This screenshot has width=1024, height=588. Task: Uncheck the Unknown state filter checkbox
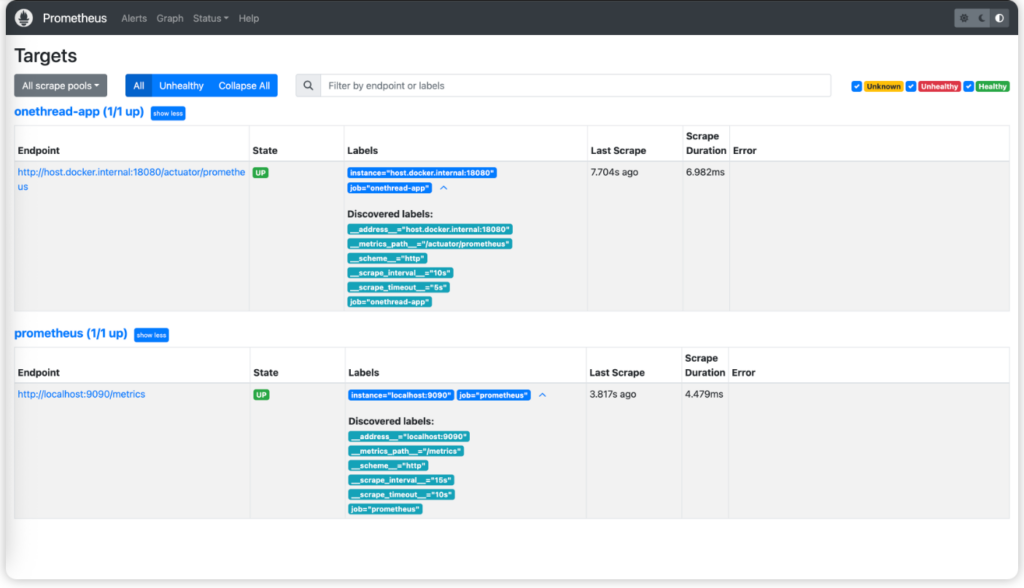(857, 87)
